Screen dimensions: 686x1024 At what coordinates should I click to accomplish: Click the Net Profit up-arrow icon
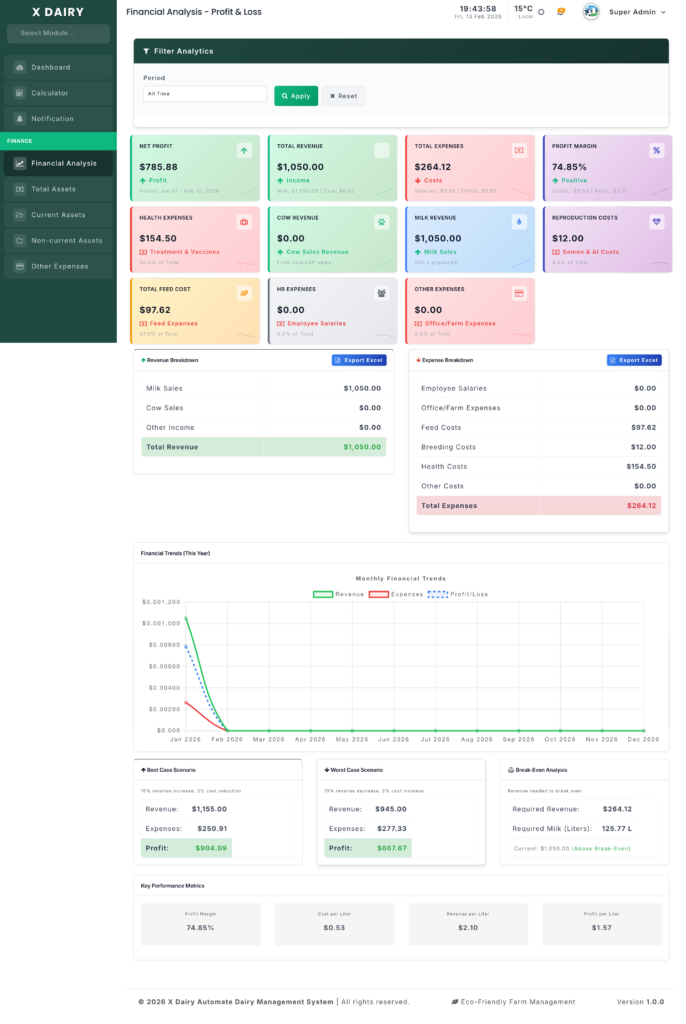click(244, 151)
